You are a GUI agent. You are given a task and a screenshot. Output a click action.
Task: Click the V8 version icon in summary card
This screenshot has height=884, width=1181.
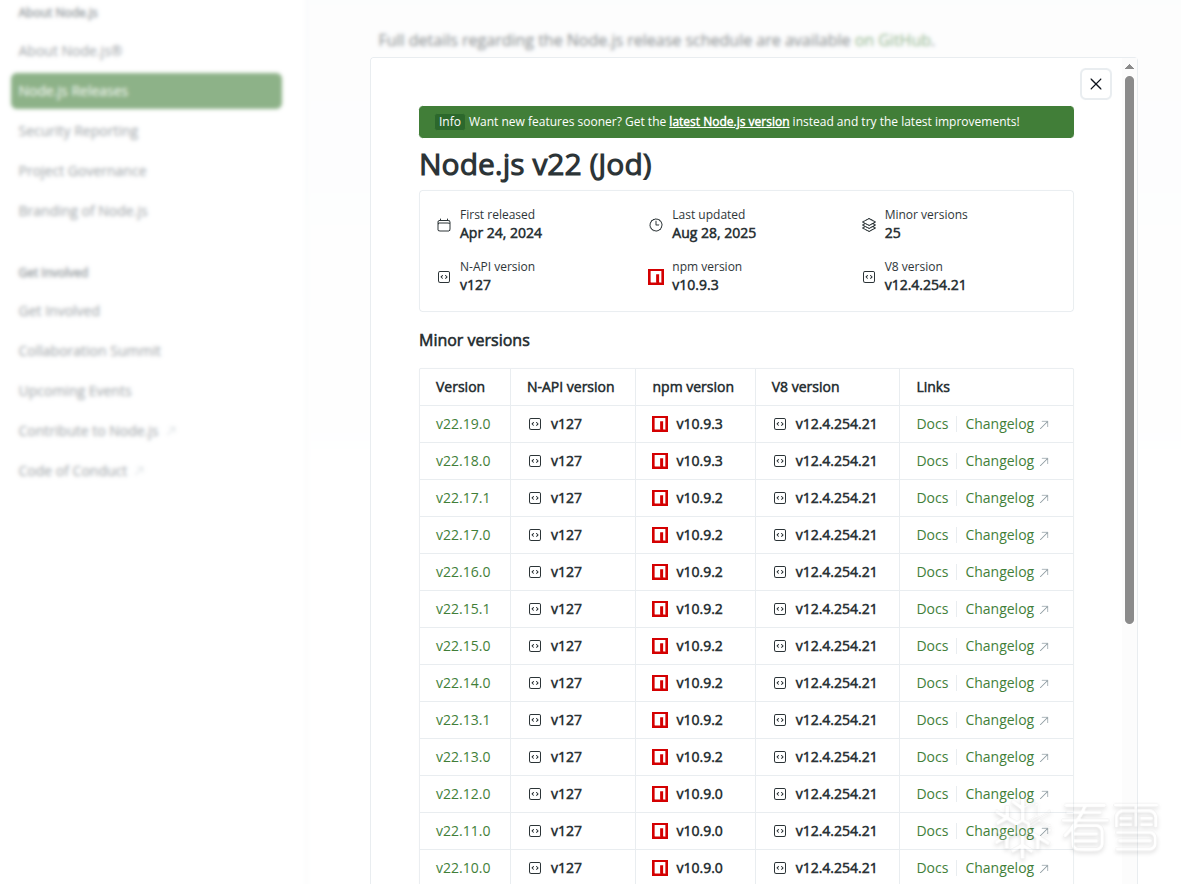[868, 277]
